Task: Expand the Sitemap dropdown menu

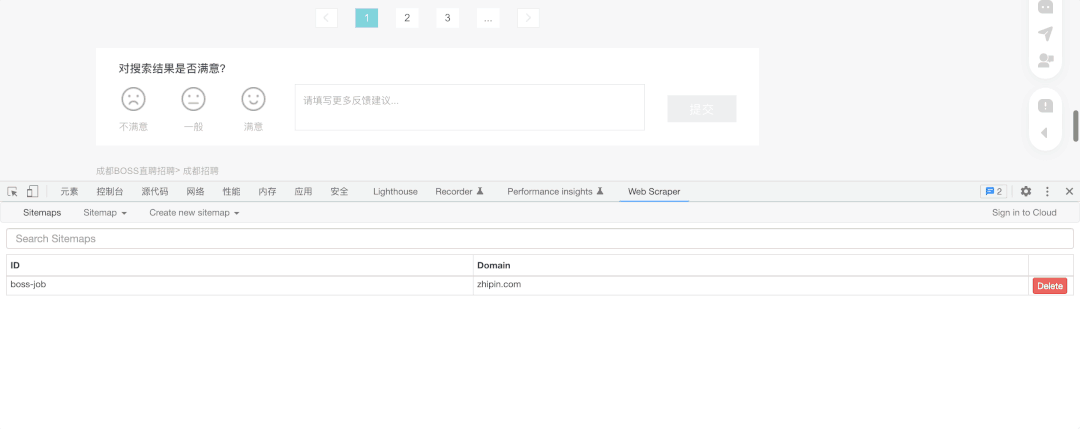Action: pyautogui.click(x=105, y=213)
